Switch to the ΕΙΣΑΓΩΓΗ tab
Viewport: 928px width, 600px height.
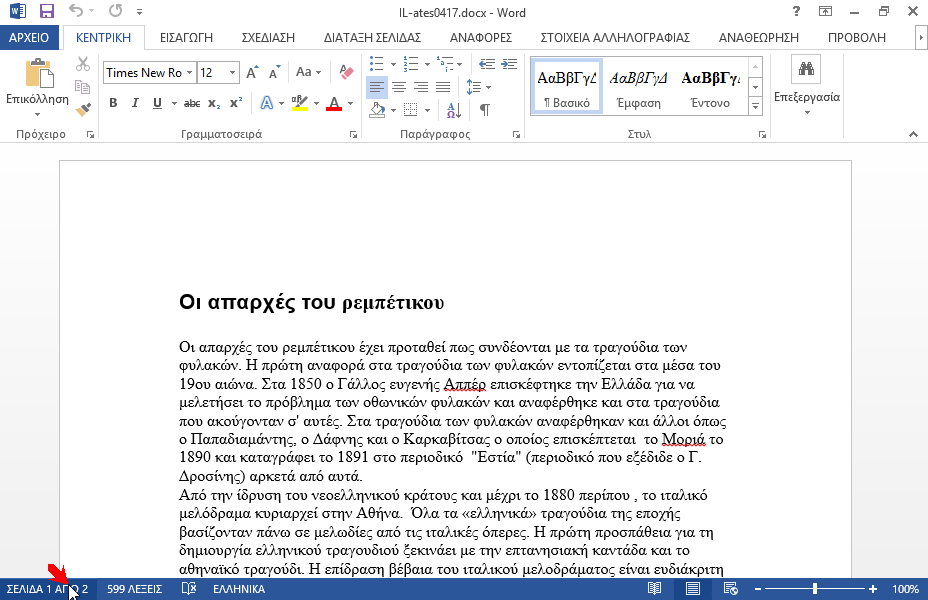186,38
